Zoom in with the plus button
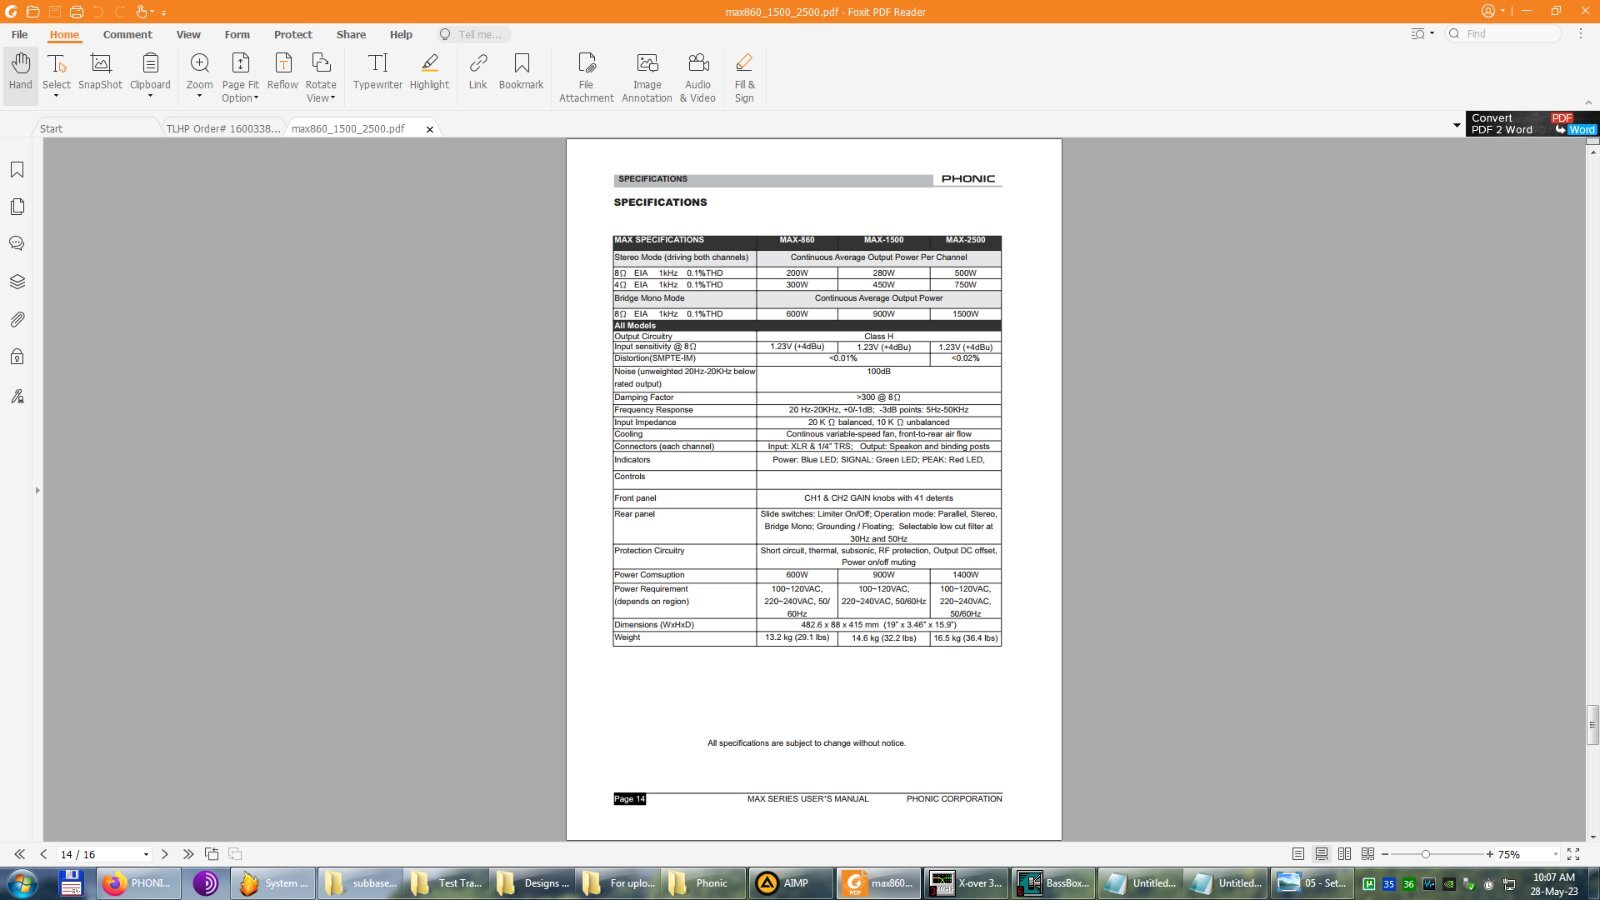The height and width of the screenshot is (900, 1600). click(1490, 854)
